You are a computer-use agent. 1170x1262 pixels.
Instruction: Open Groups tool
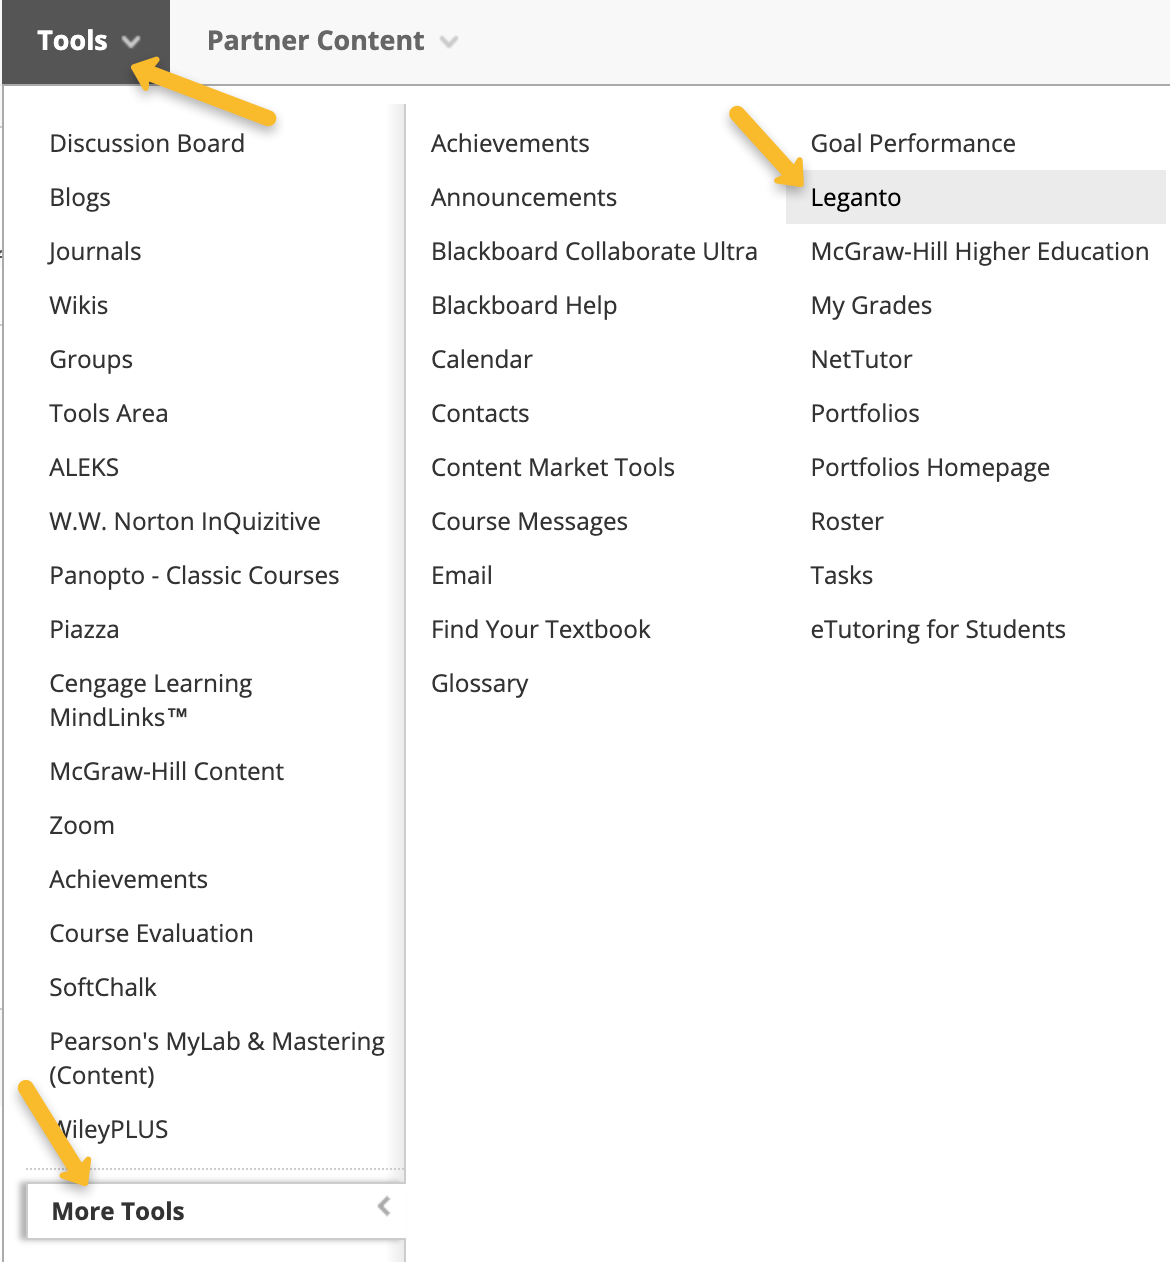[x=91, y=359]
